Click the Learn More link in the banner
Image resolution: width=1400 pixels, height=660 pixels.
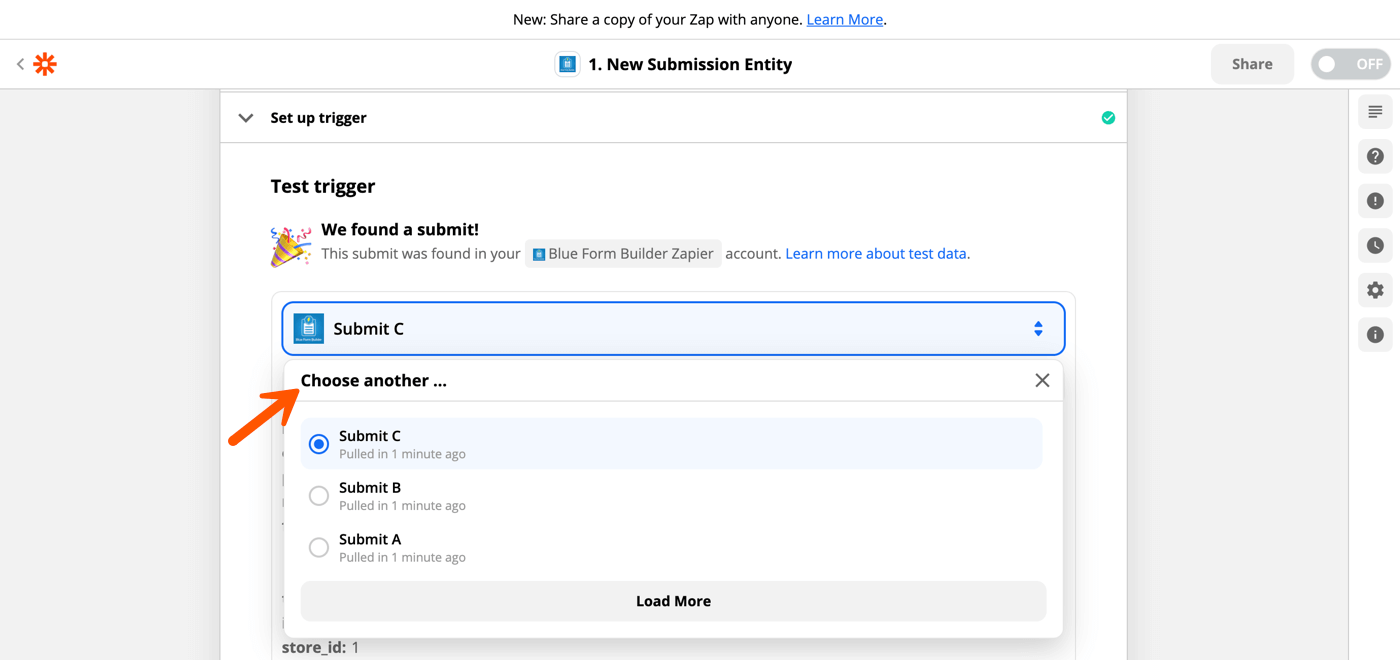[844, 19]
